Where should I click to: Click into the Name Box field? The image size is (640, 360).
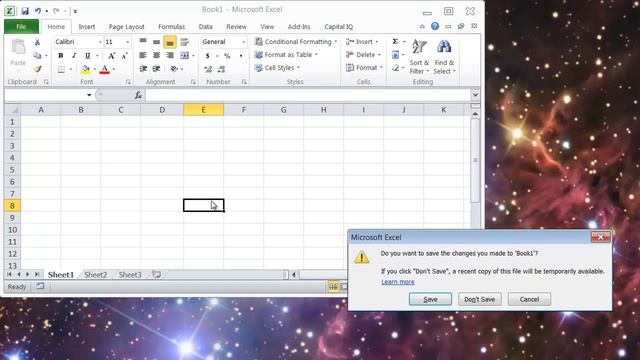point(44,95)
